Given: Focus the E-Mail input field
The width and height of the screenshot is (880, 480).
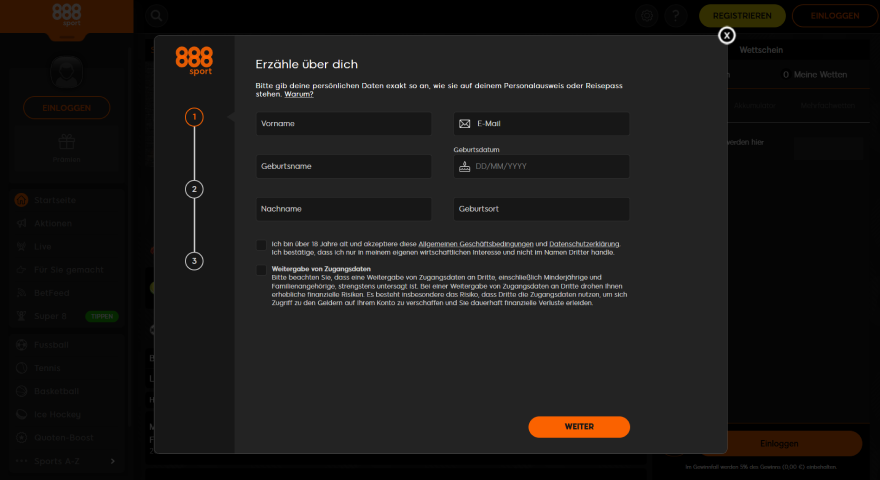Looking at the screenshot, I should click(x=542, y=124).
